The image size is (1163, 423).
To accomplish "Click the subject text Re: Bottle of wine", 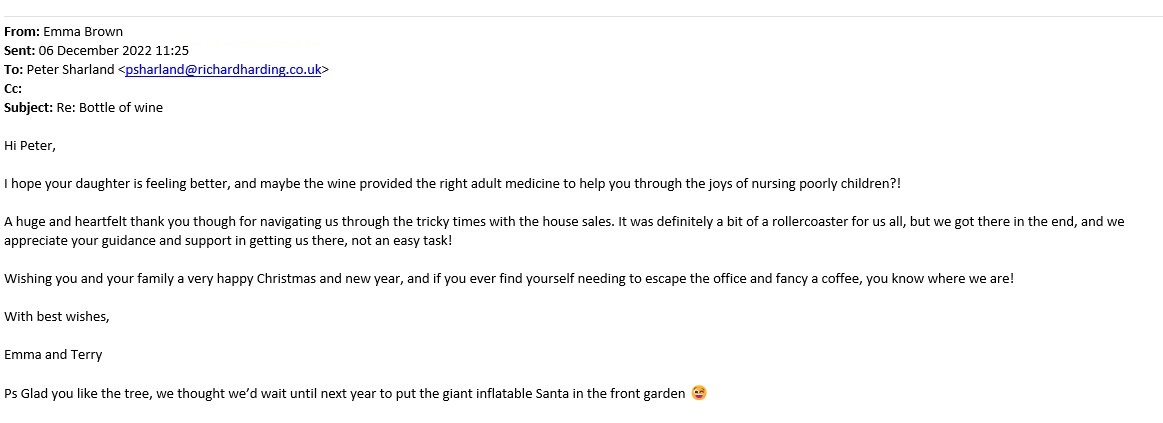I will tap(109, 108).
